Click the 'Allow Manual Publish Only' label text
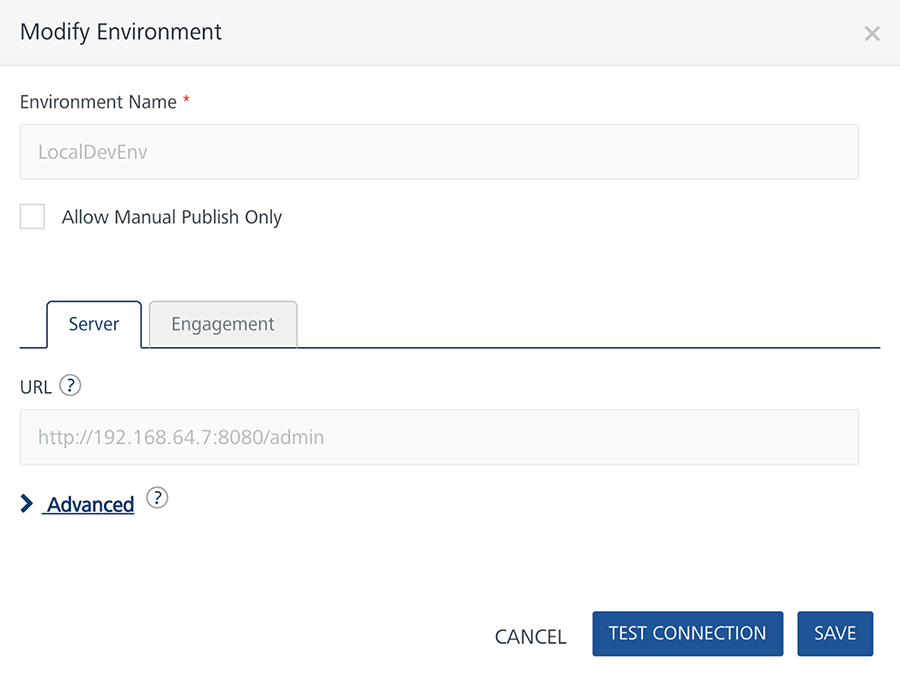Viewport: 900px width, 683px height. click(172, 217)
